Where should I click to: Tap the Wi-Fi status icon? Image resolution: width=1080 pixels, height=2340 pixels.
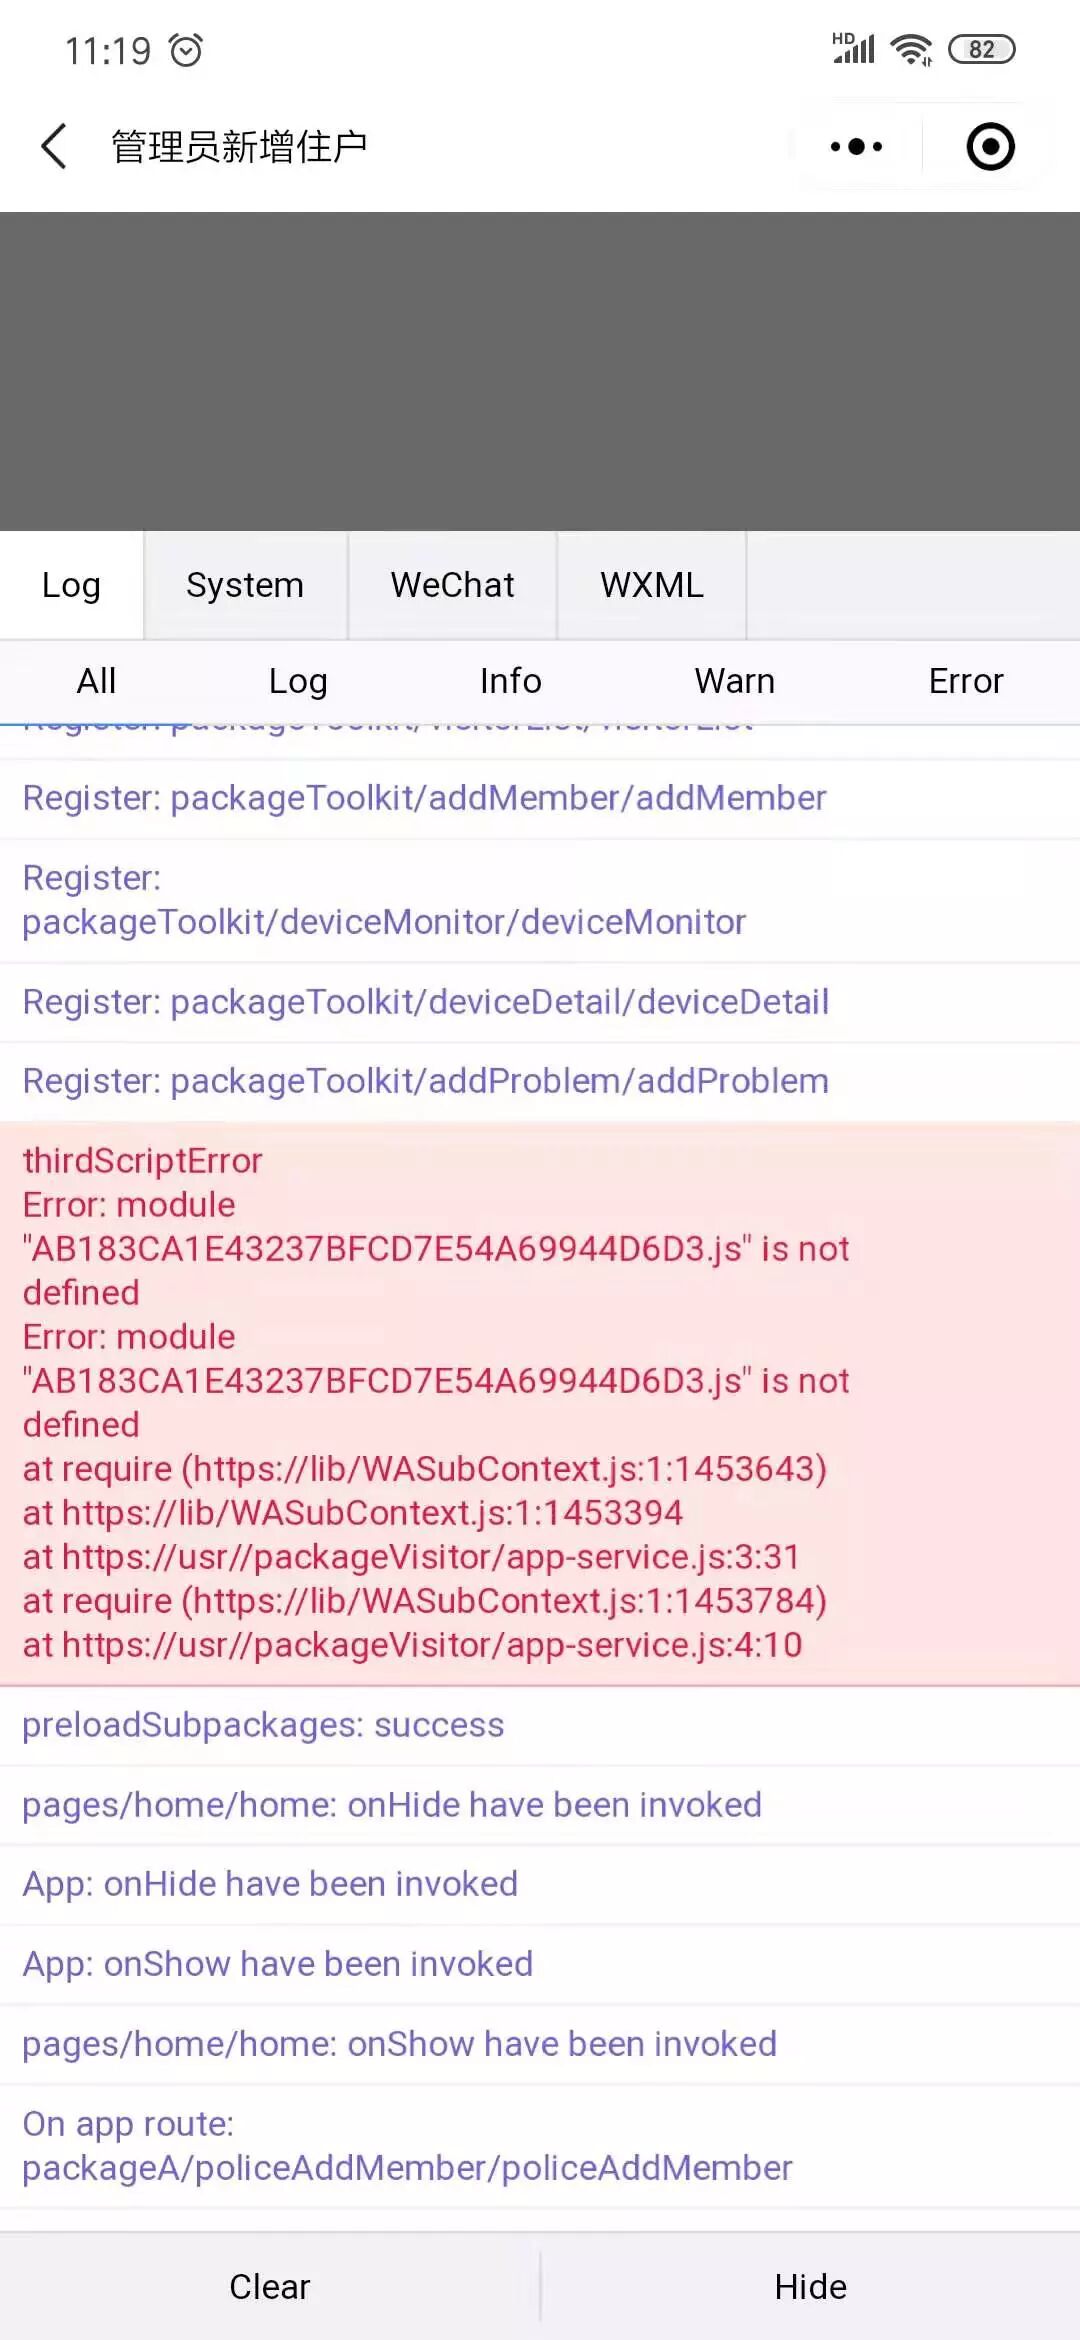click(x=911, y=49)
